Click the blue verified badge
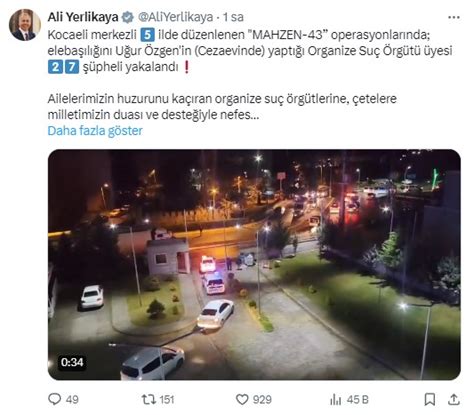474x415 pixels. [127, 17]
